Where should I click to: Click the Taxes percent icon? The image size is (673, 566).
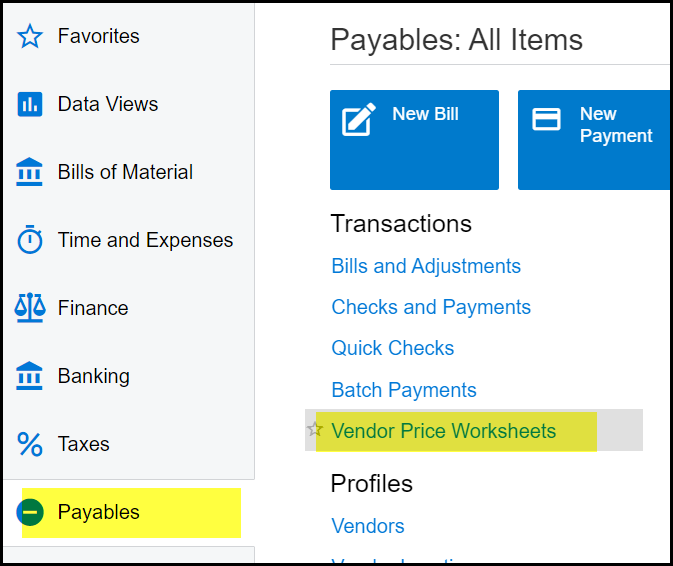click(30, 444)
